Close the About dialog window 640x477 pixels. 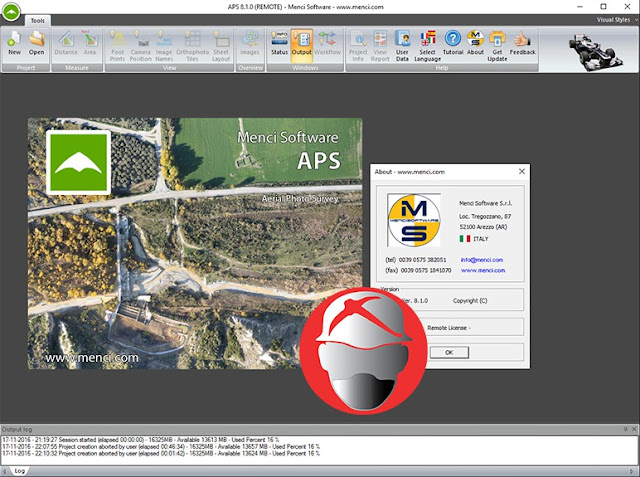point(522,171)
